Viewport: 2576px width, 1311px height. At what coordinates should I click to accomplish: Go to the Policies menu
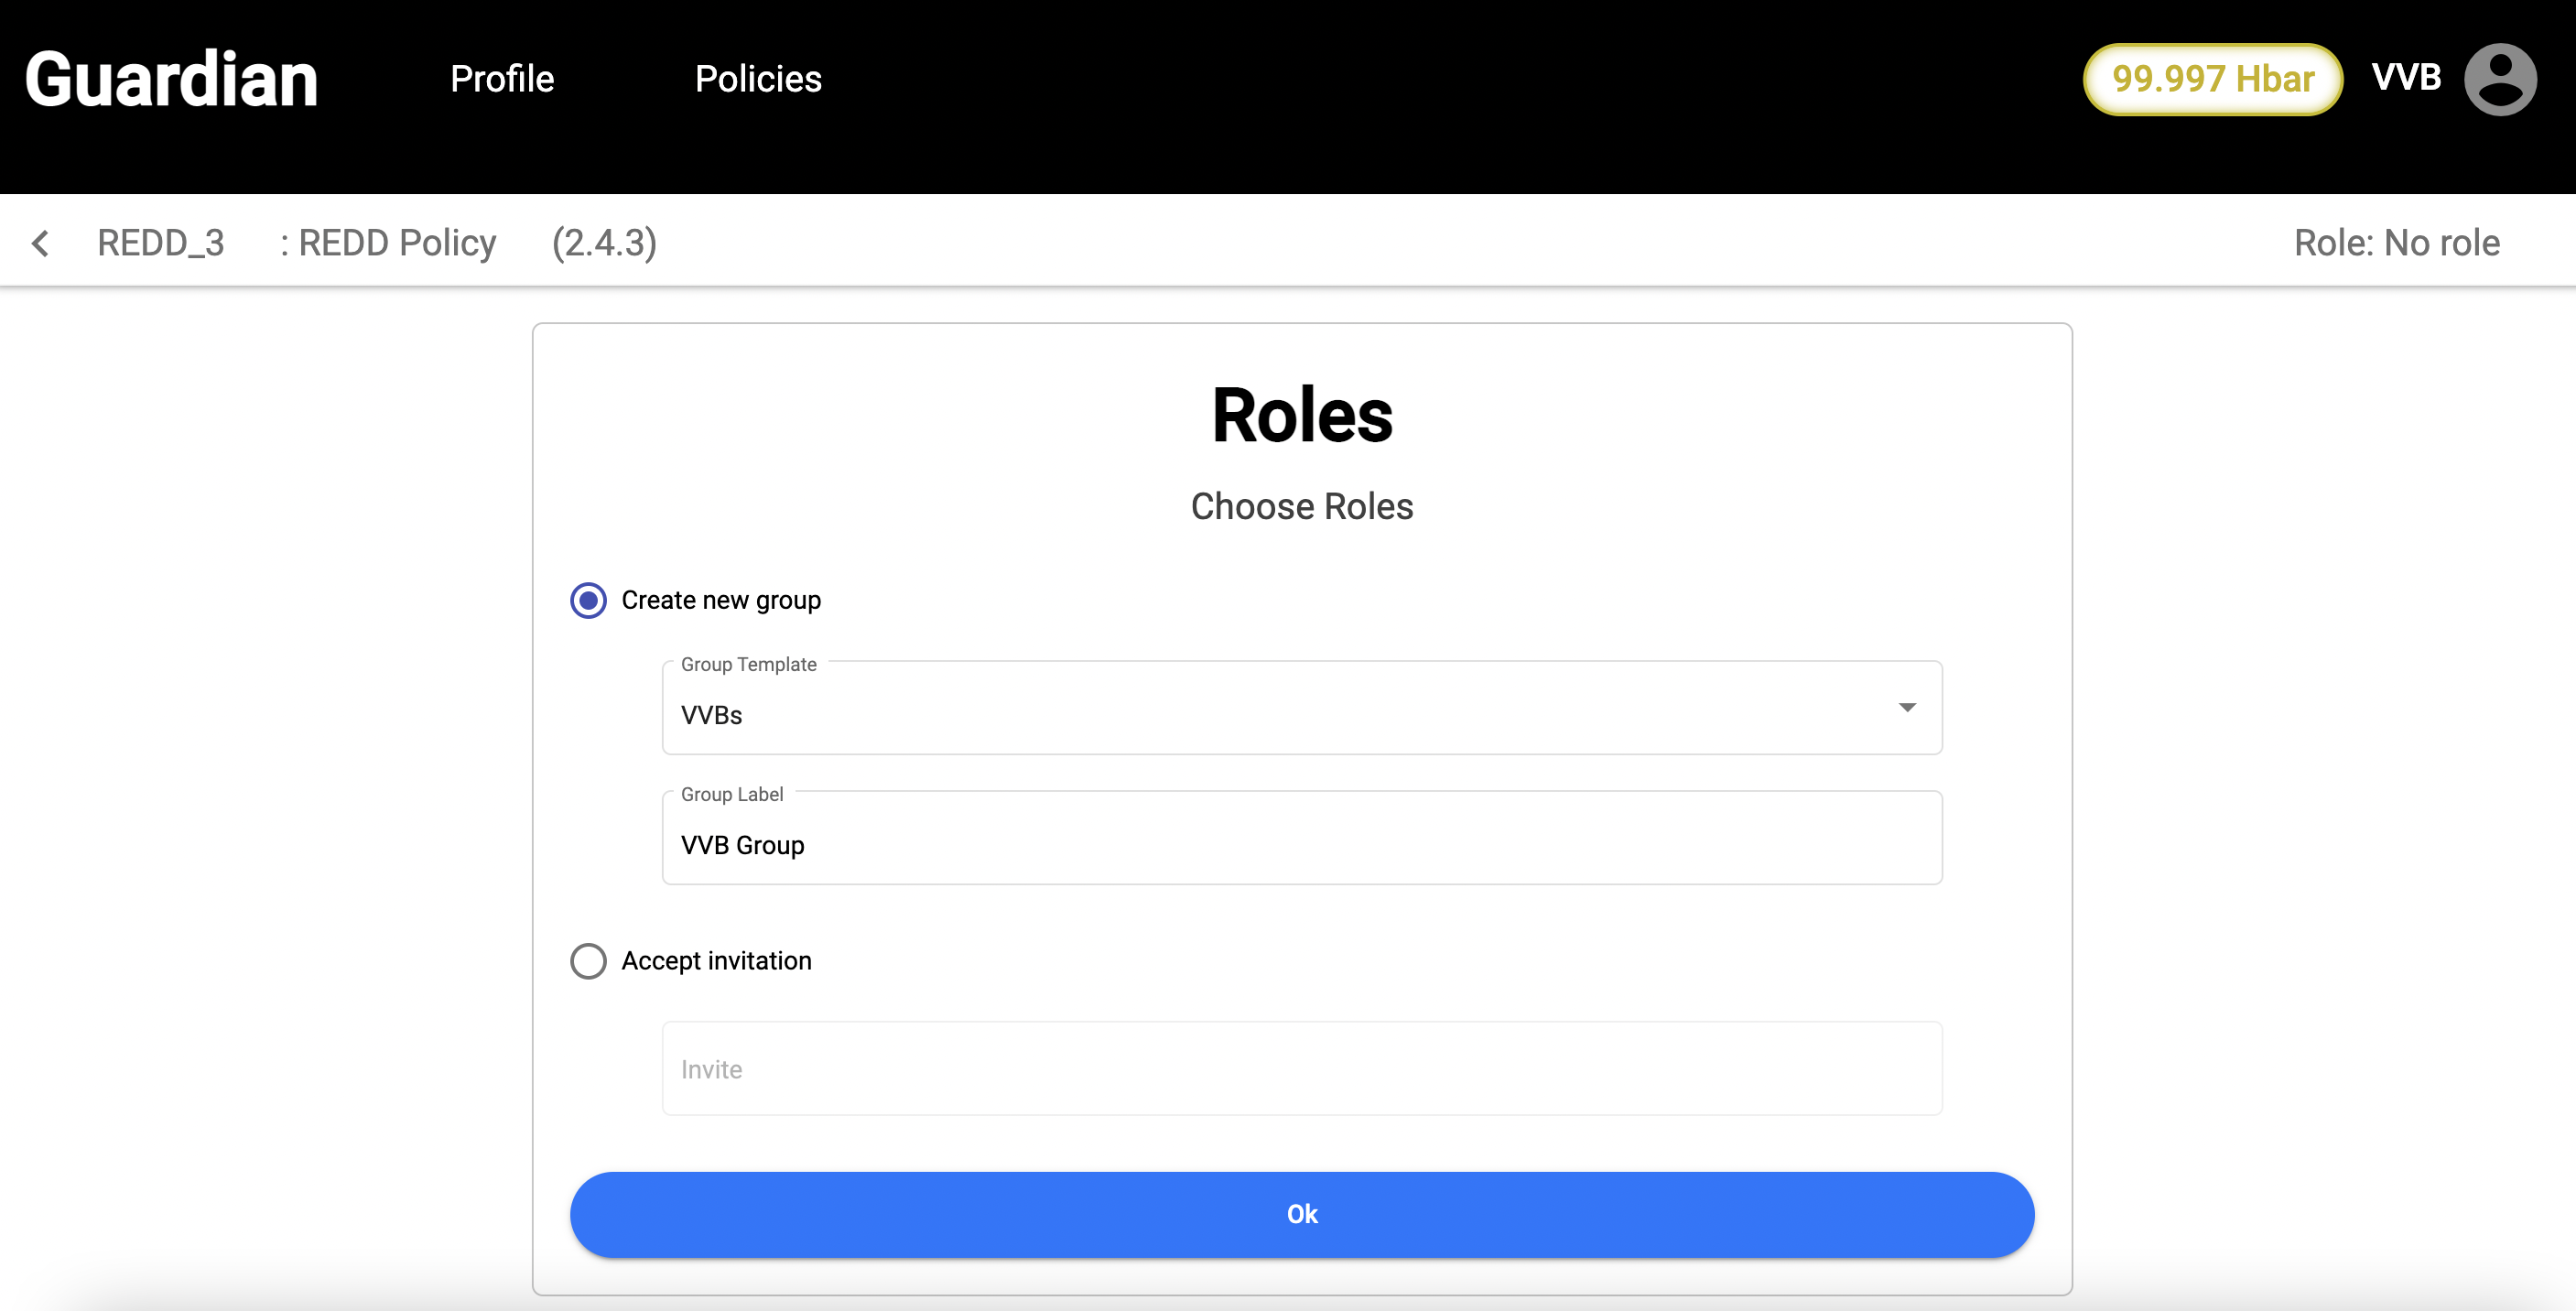click(x=758, y=79)
